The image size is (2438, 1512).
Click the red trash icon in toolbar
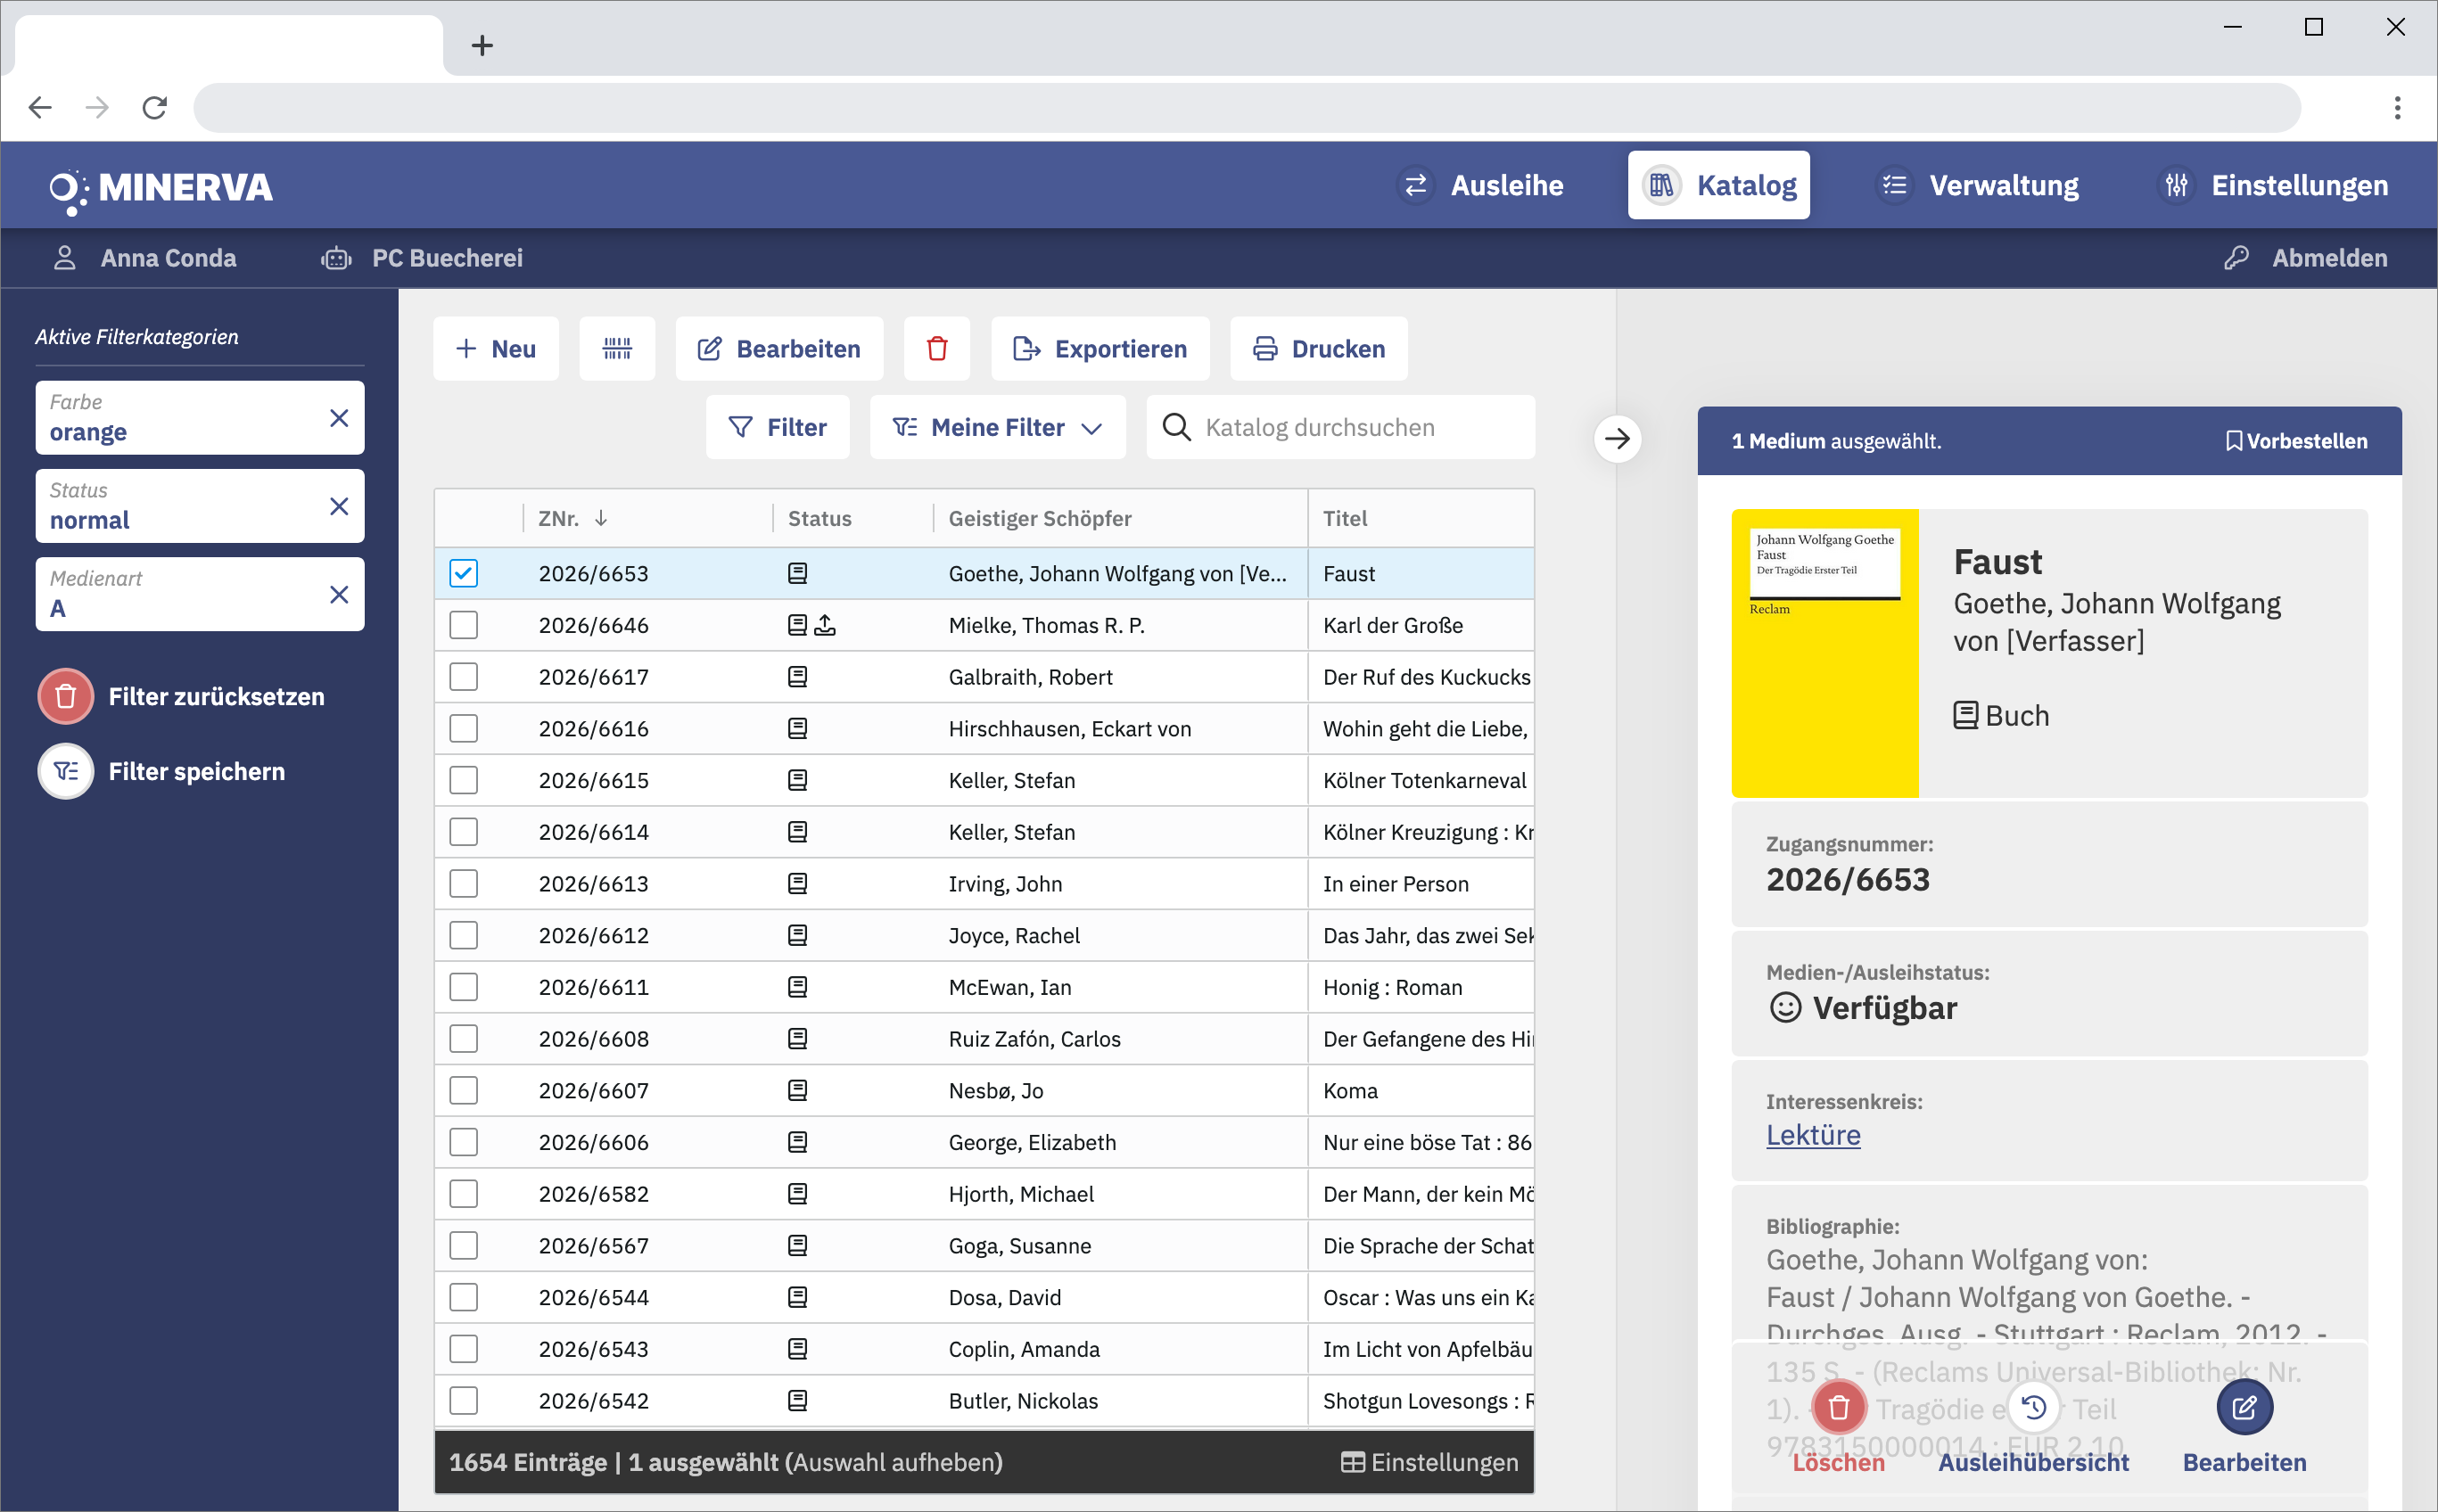point(936,348)
